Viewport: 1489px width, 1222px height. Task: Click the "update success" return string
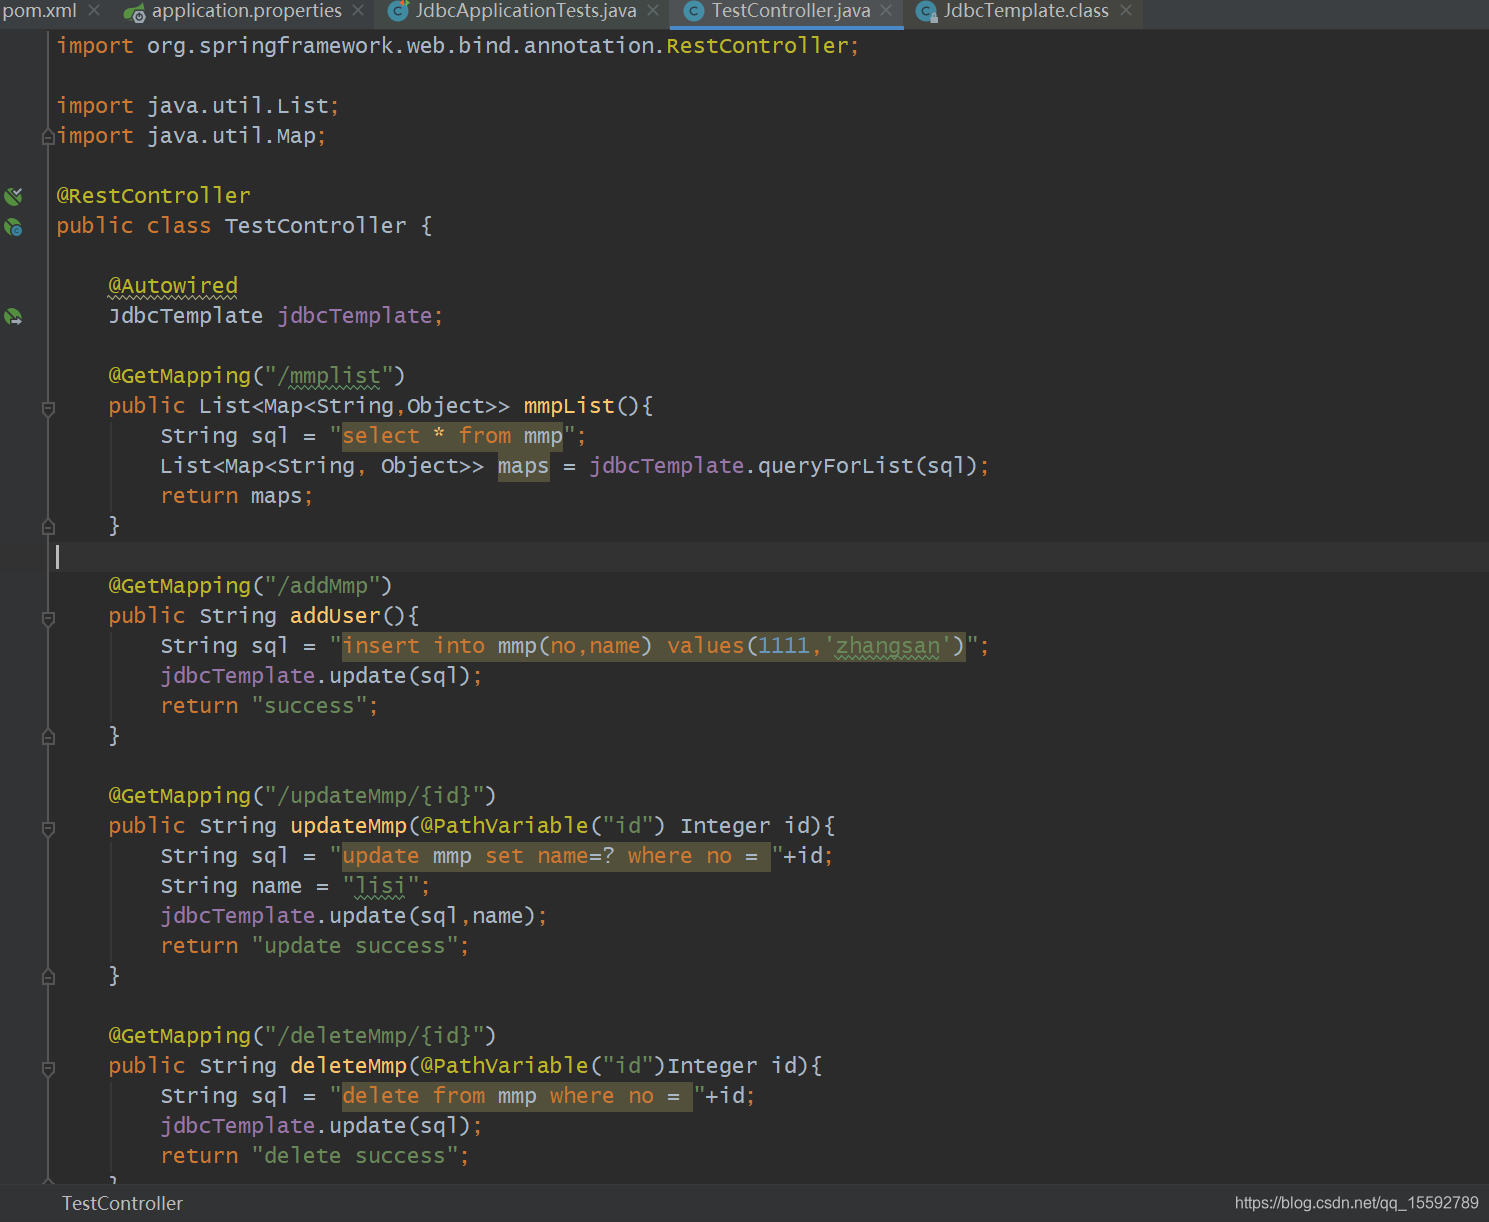coord(354,946)
